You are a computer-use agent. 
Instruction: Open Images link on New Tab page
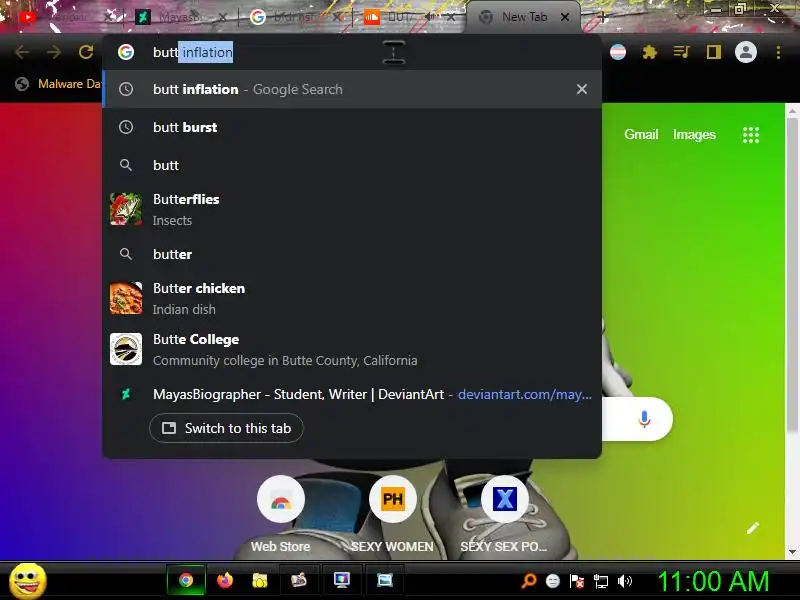(694, 134)
